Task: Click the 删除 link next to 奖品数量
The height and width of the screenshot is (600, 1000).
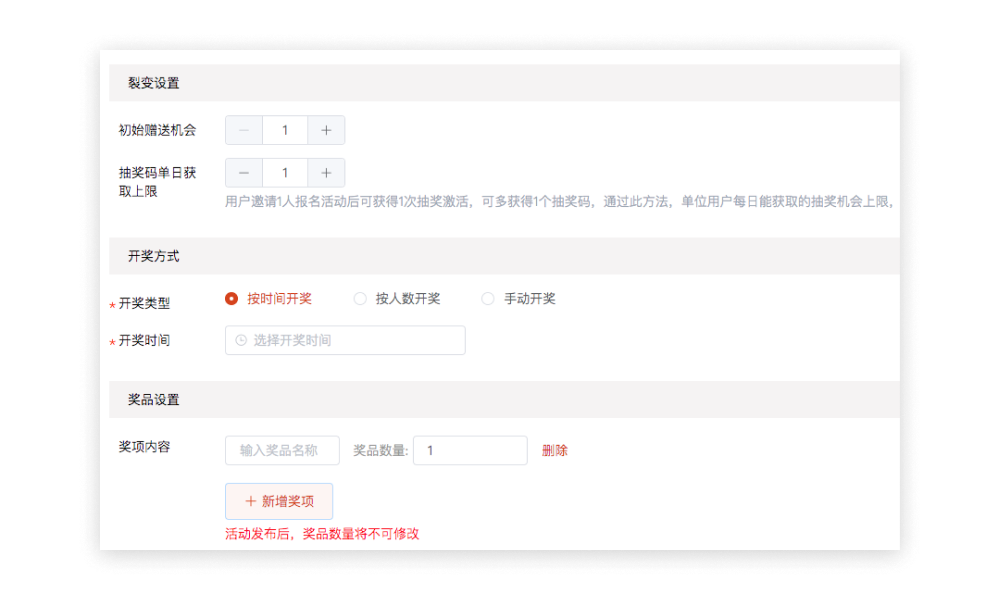Action: click(554, 450)
